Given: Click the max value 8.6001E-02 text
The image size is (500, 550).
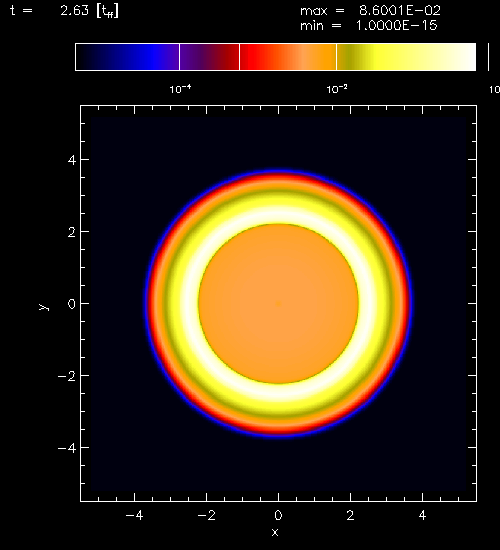Looking at the screenshot, I should [x=400, y=11].
